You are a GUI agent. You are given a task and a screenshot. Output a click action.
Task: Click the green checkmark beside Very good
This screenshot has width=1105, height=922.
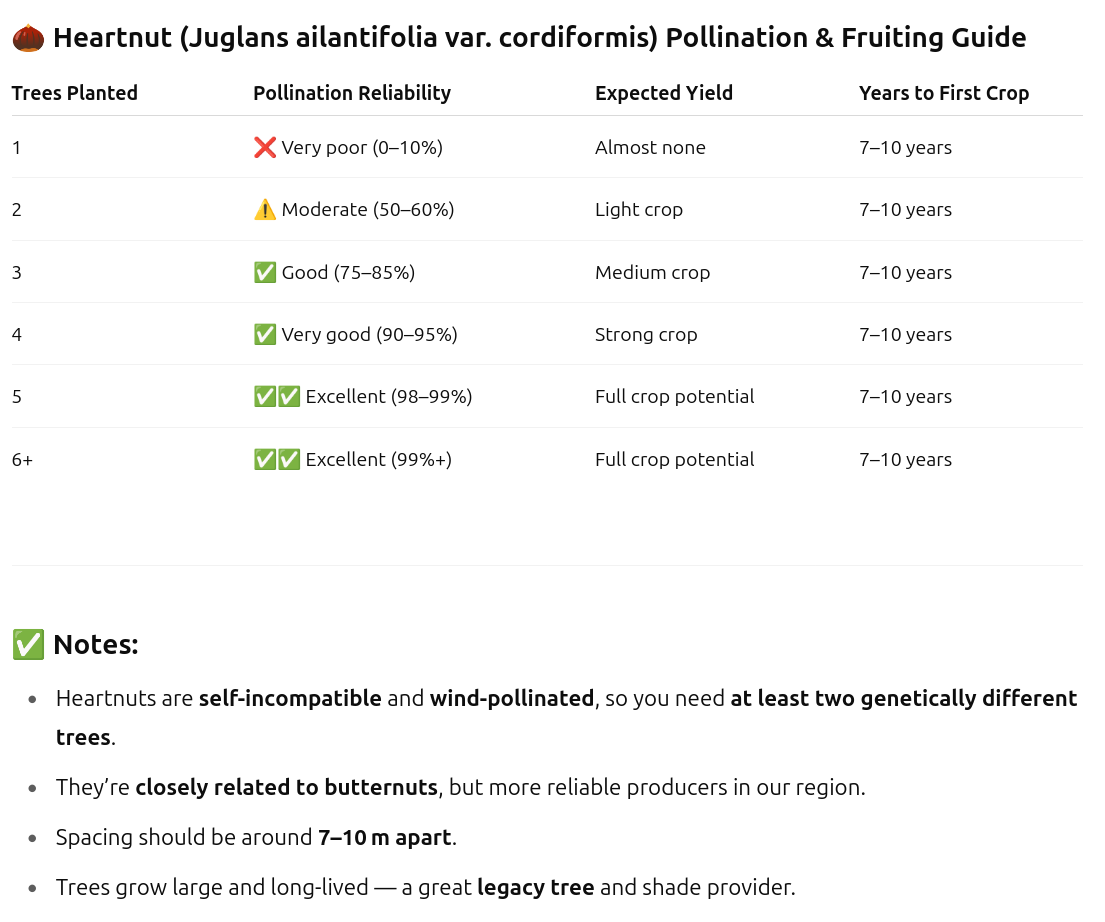click(265, 334)
